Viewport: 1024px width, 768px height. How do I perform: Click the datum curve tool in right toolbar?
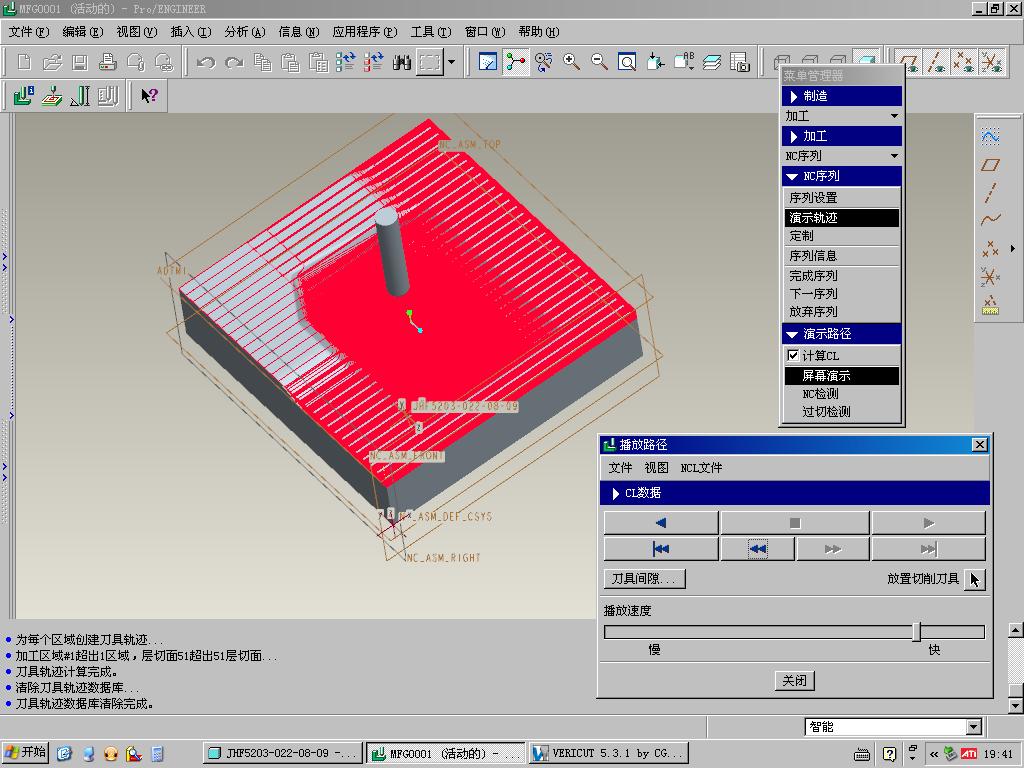(x=990, y=220)
